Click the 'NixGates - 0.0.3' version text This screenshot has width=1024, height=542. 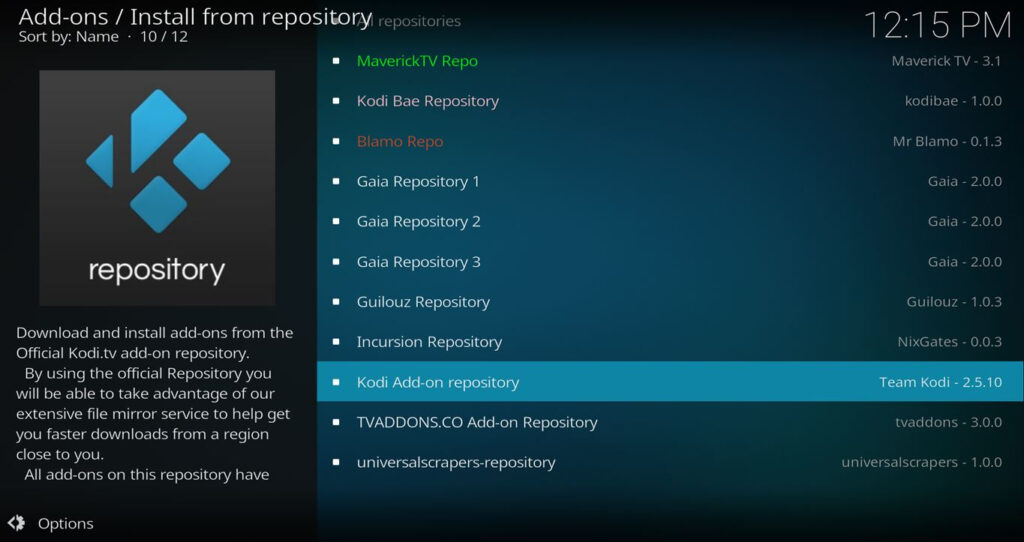click(x=950, y=342)
